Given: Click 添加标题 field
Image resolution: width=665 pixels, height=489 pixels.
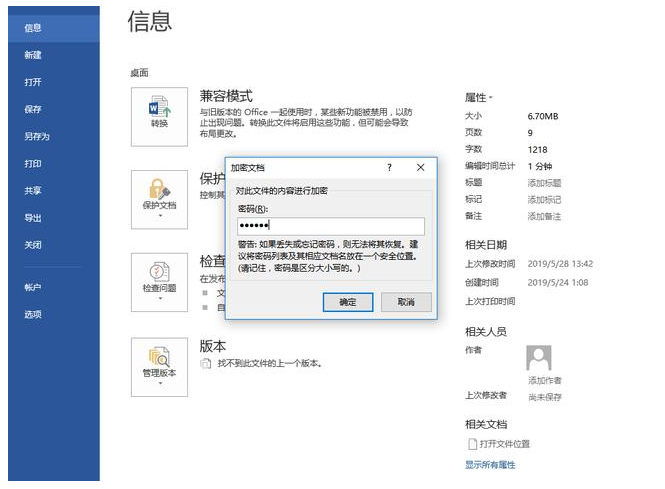Looking at the screenshot, I should pos(544,183).
